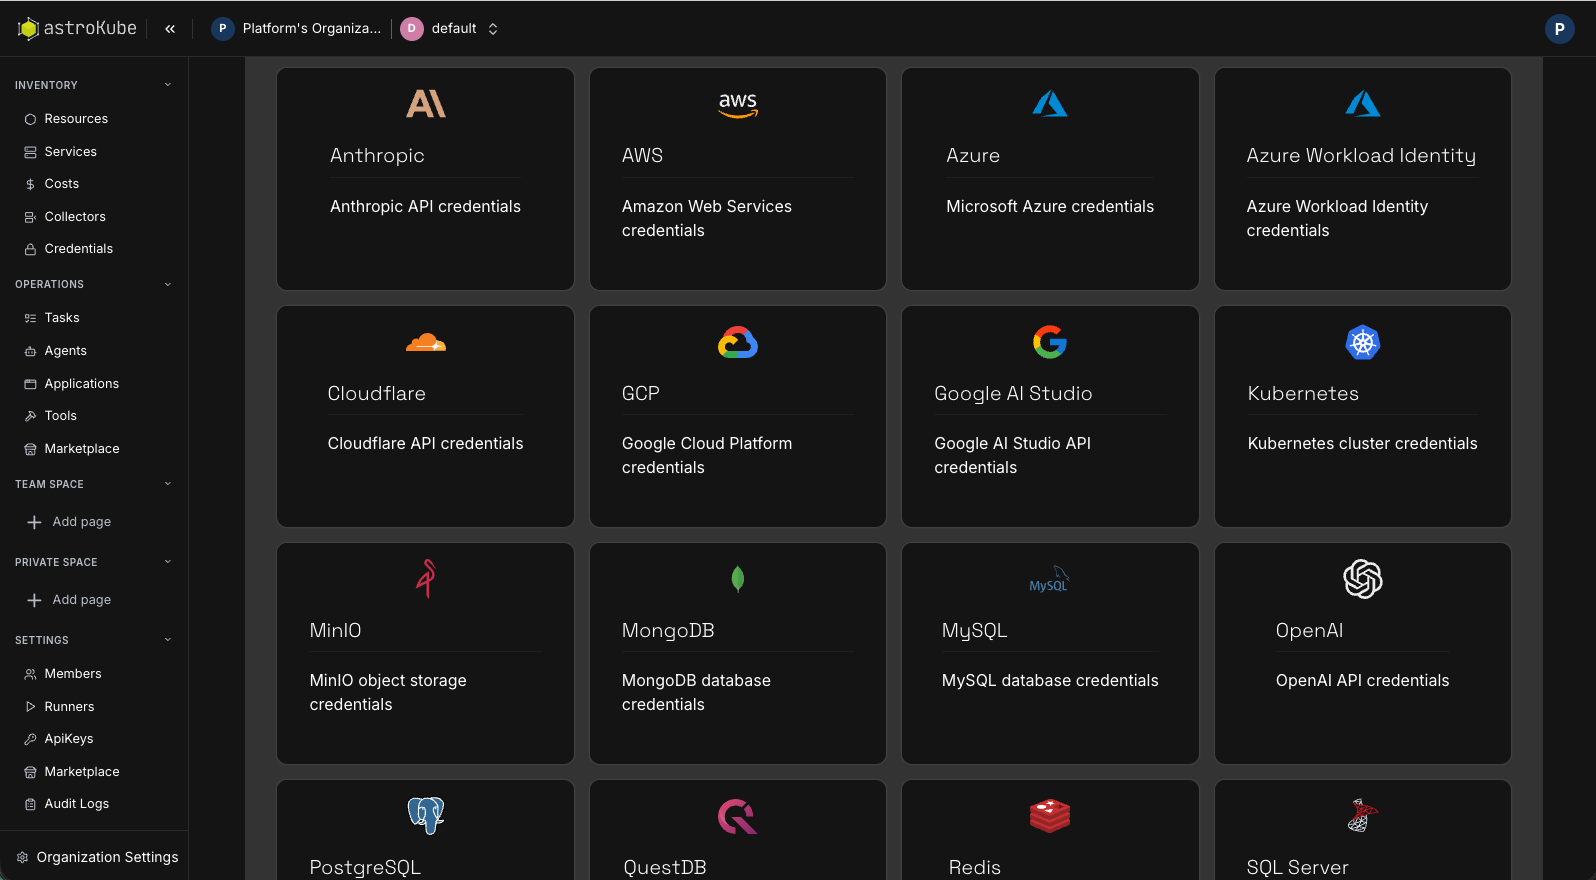Collapse the INVENTORY section chevron

pos(168,85)
